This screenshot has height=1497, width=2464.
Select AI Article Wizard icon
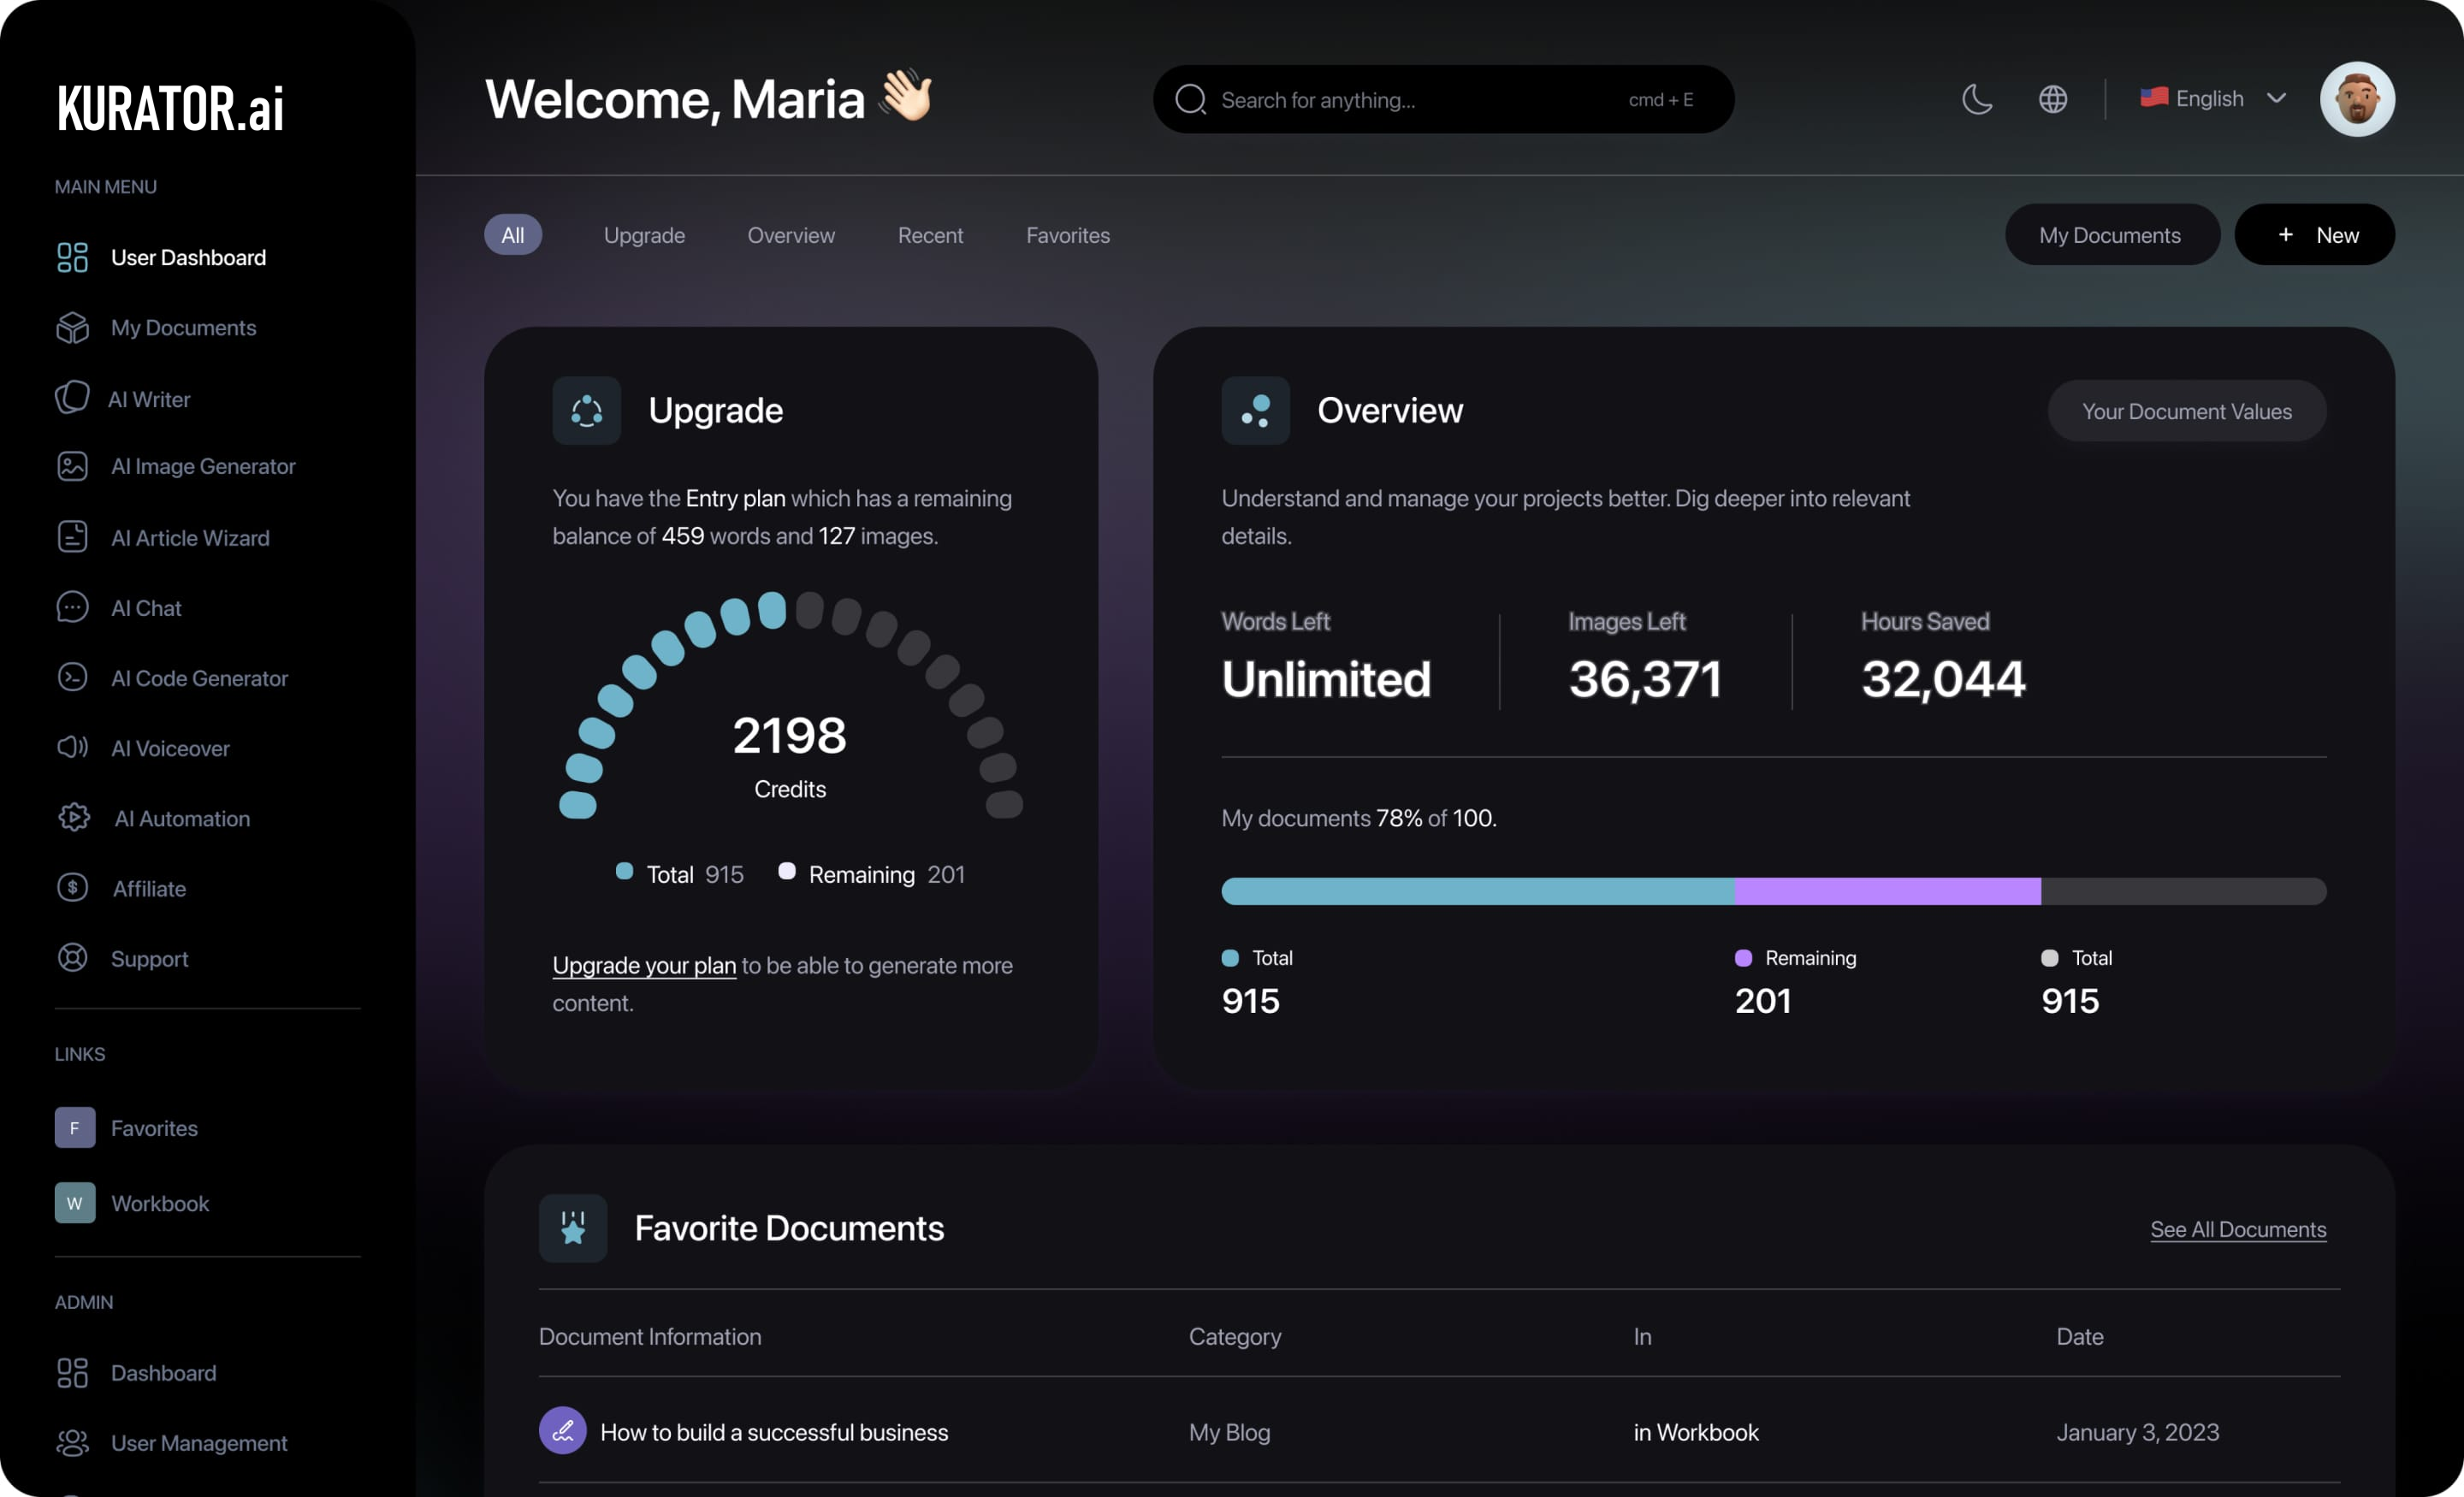coord(72,538)
